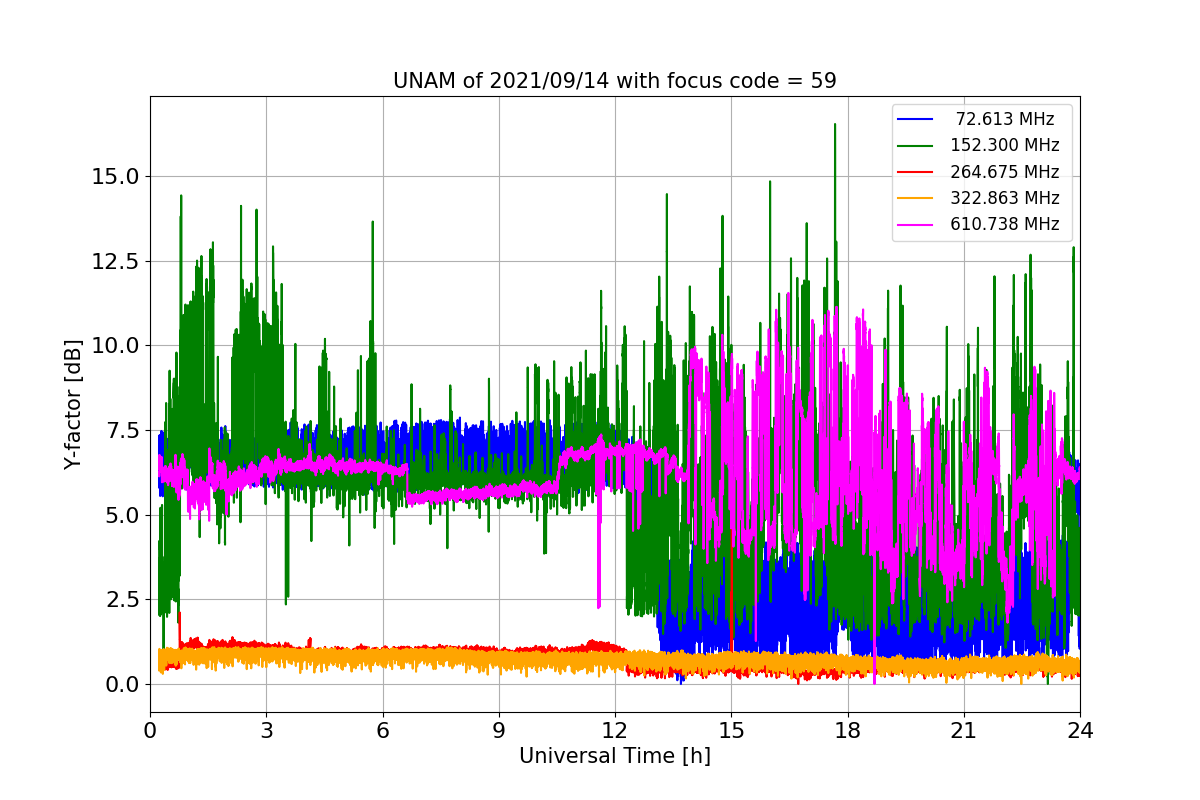Click the 'Y-factor [dB]' axis label
The image size is (1200, 800).
click(x=72, y=405)
